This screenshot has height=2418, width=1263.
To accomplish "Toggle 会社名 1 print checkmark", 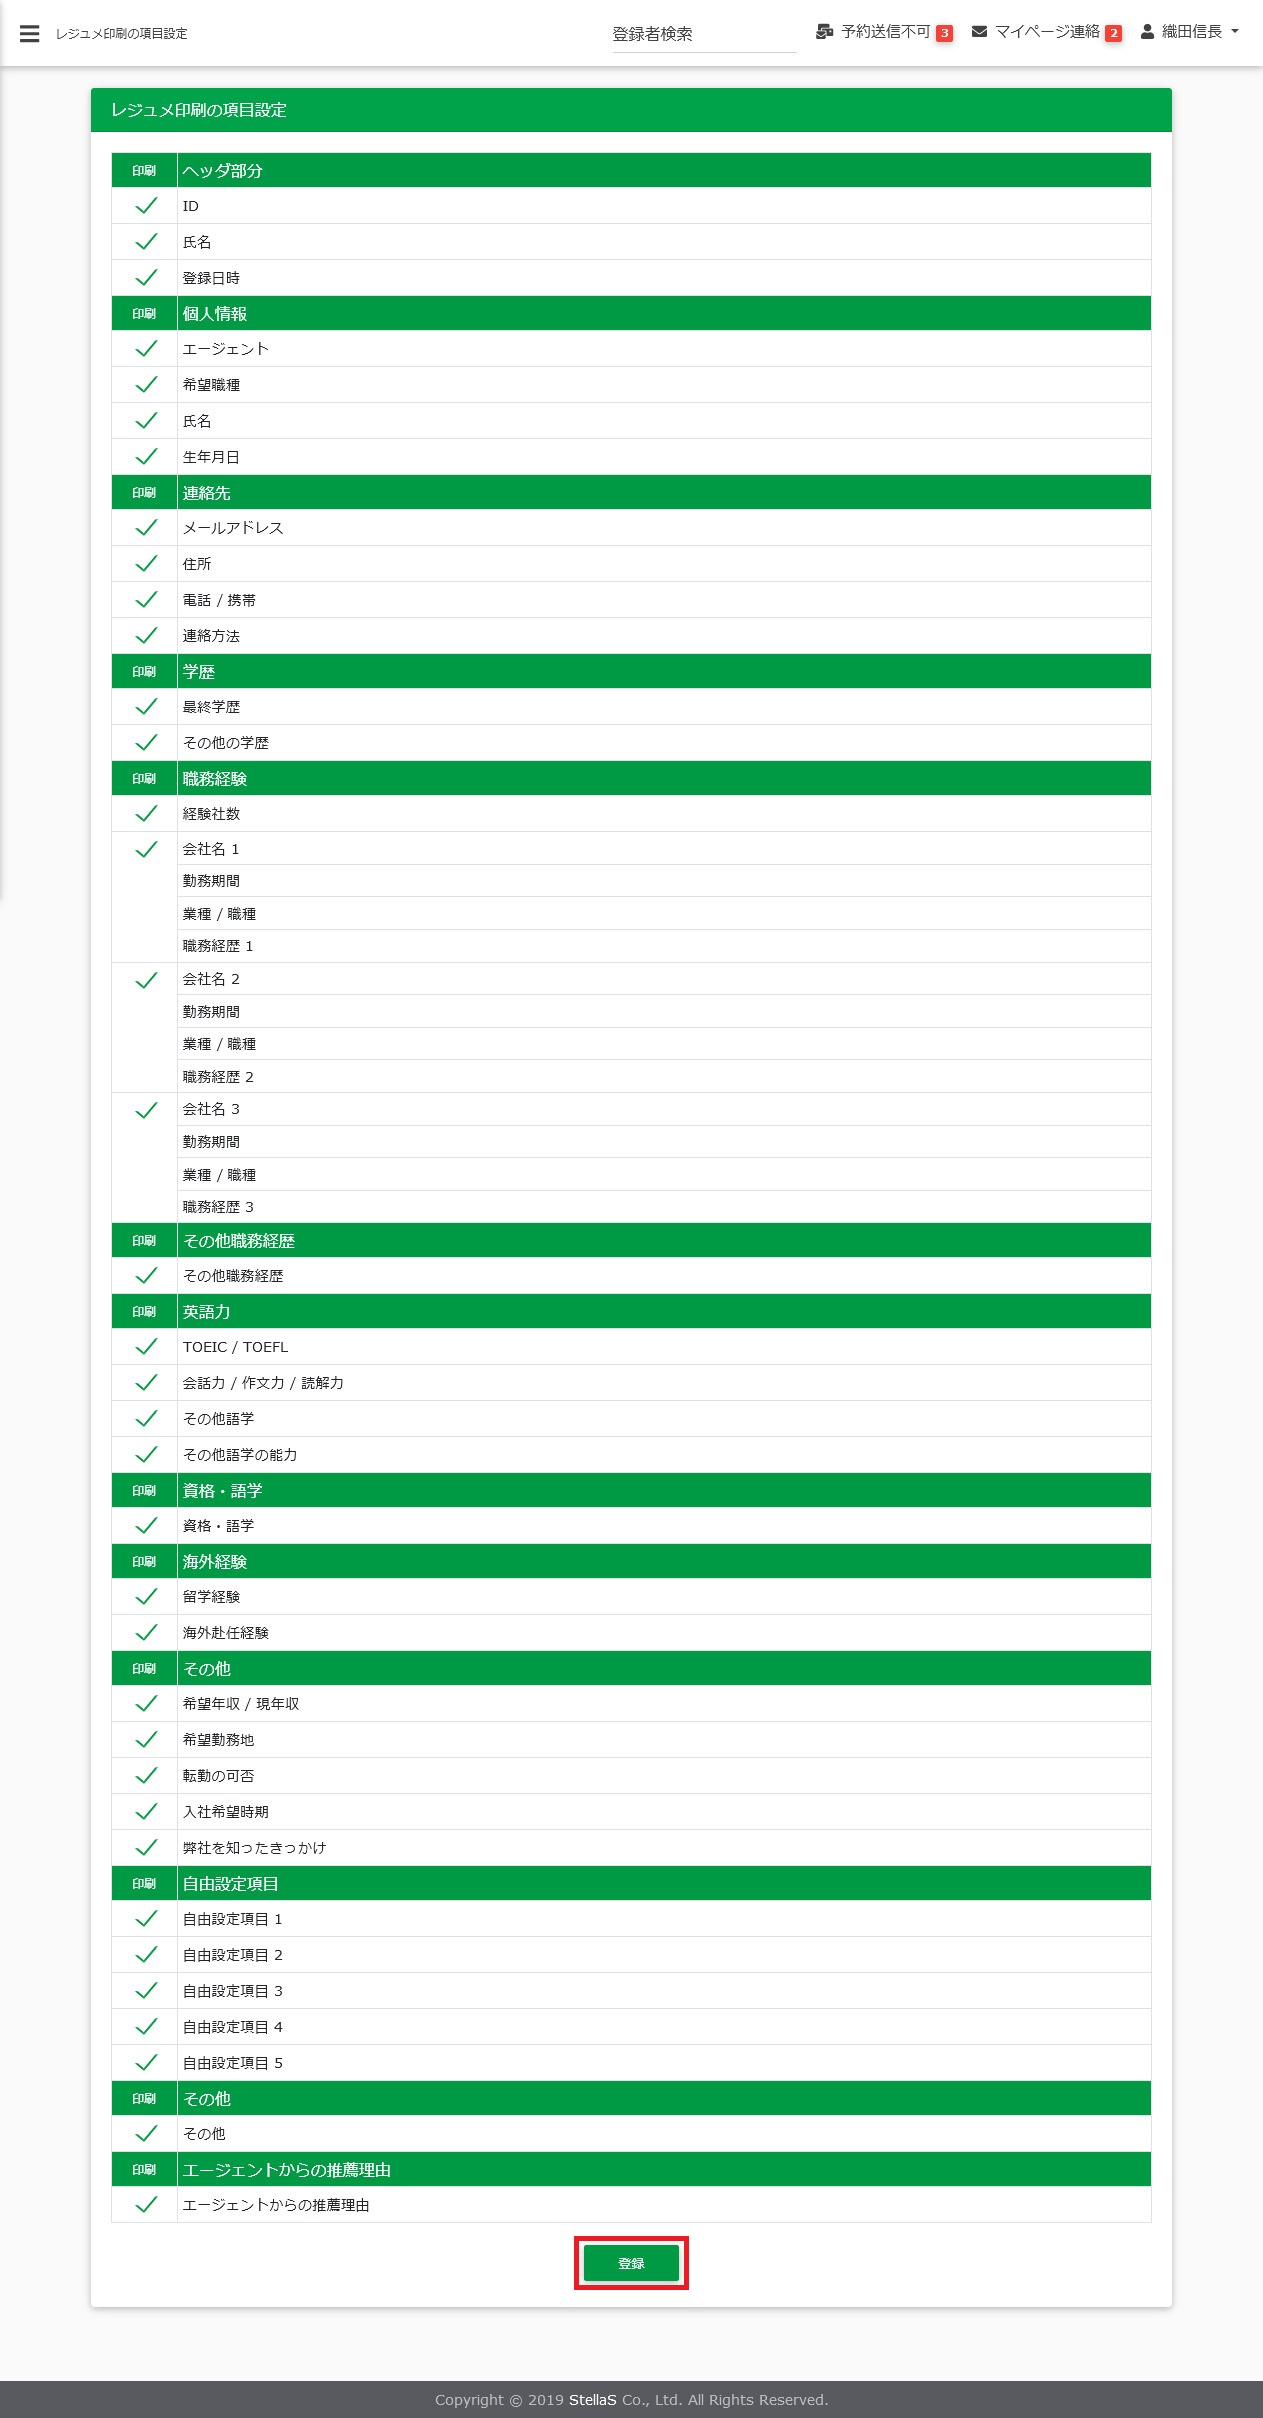I will (x=146, y=849).
